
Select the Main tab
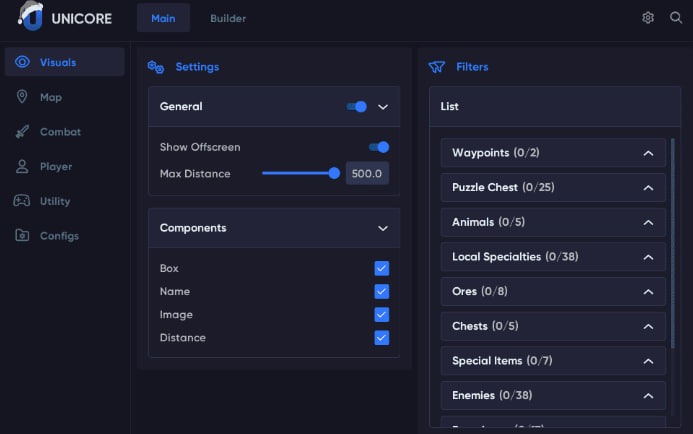[x=163, y=18]
